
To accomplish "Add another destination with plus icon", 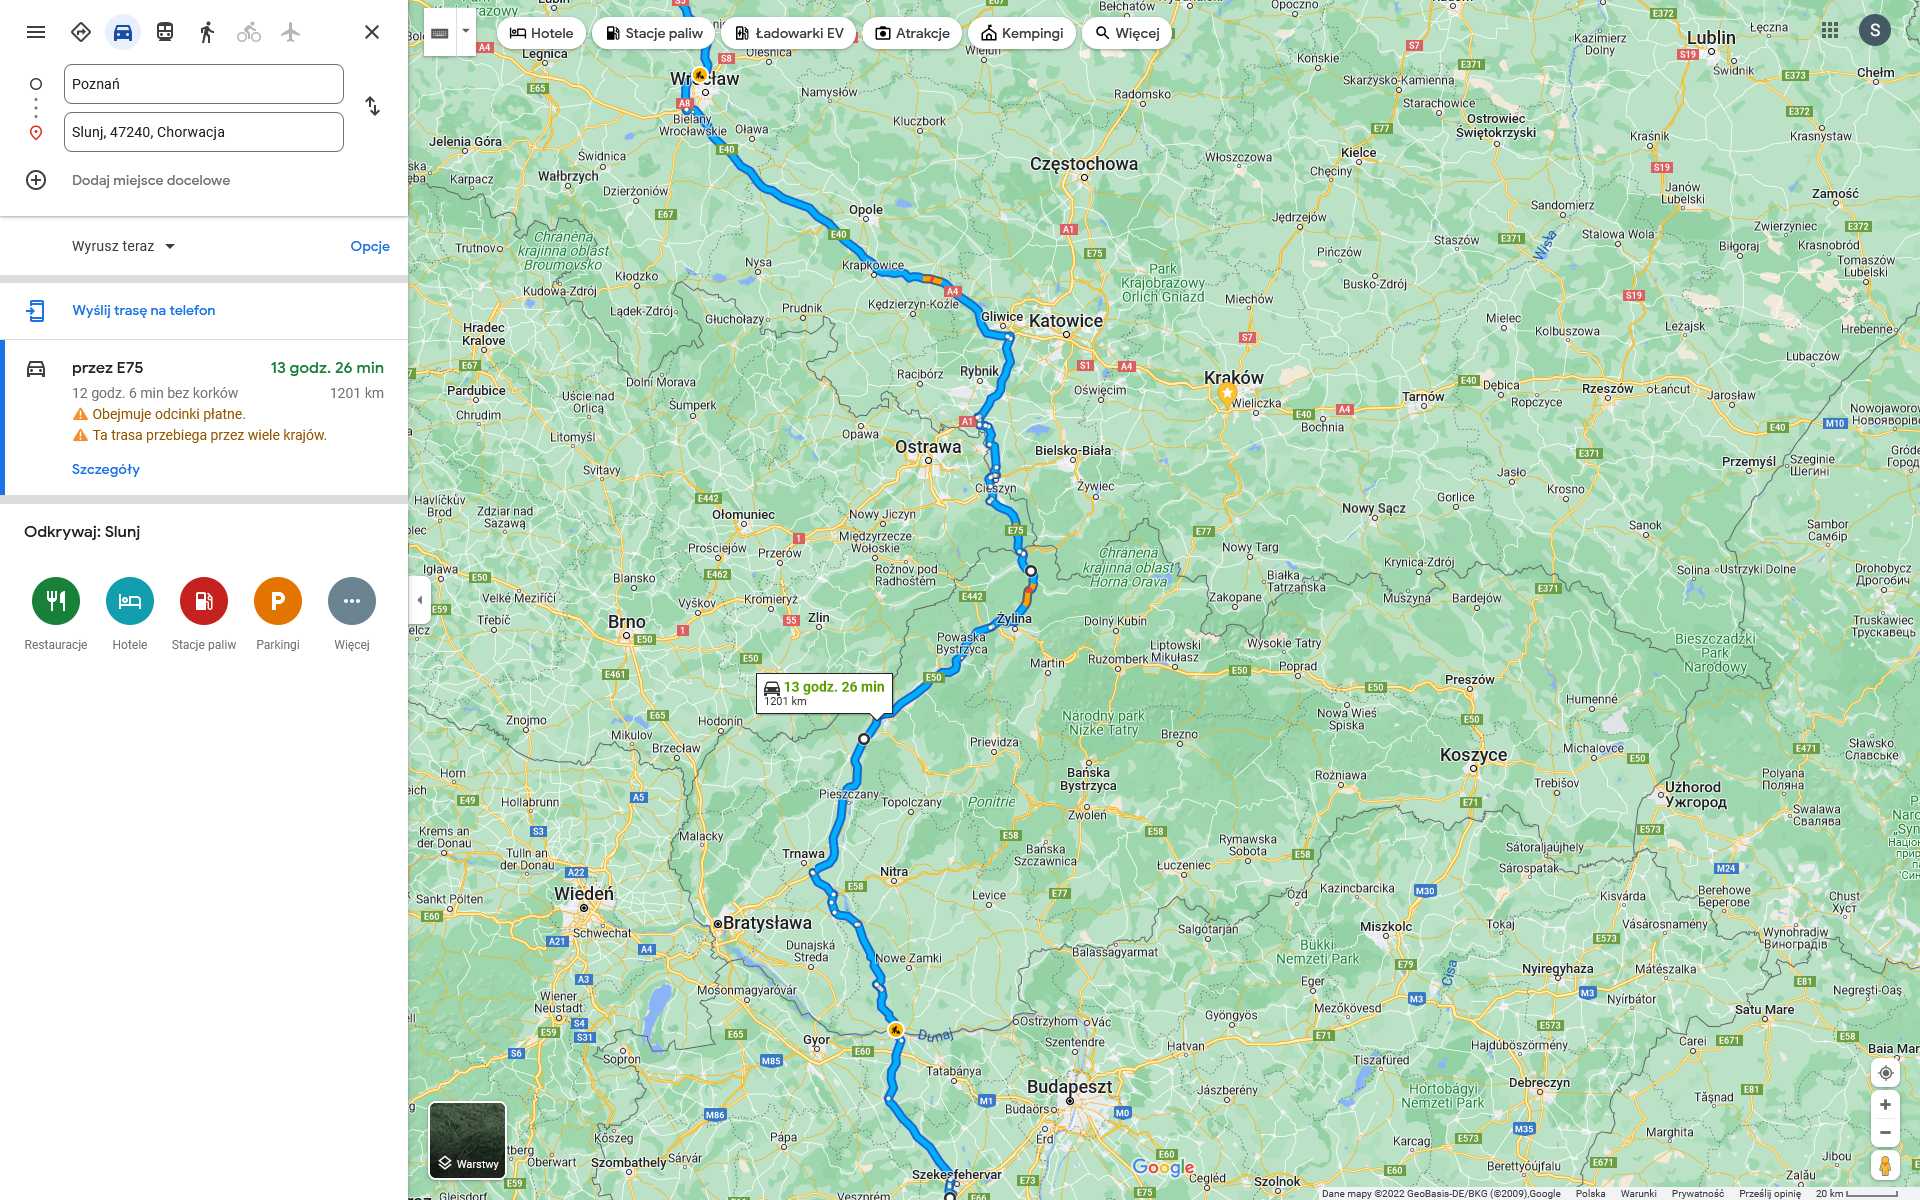I will coord(36,180).
